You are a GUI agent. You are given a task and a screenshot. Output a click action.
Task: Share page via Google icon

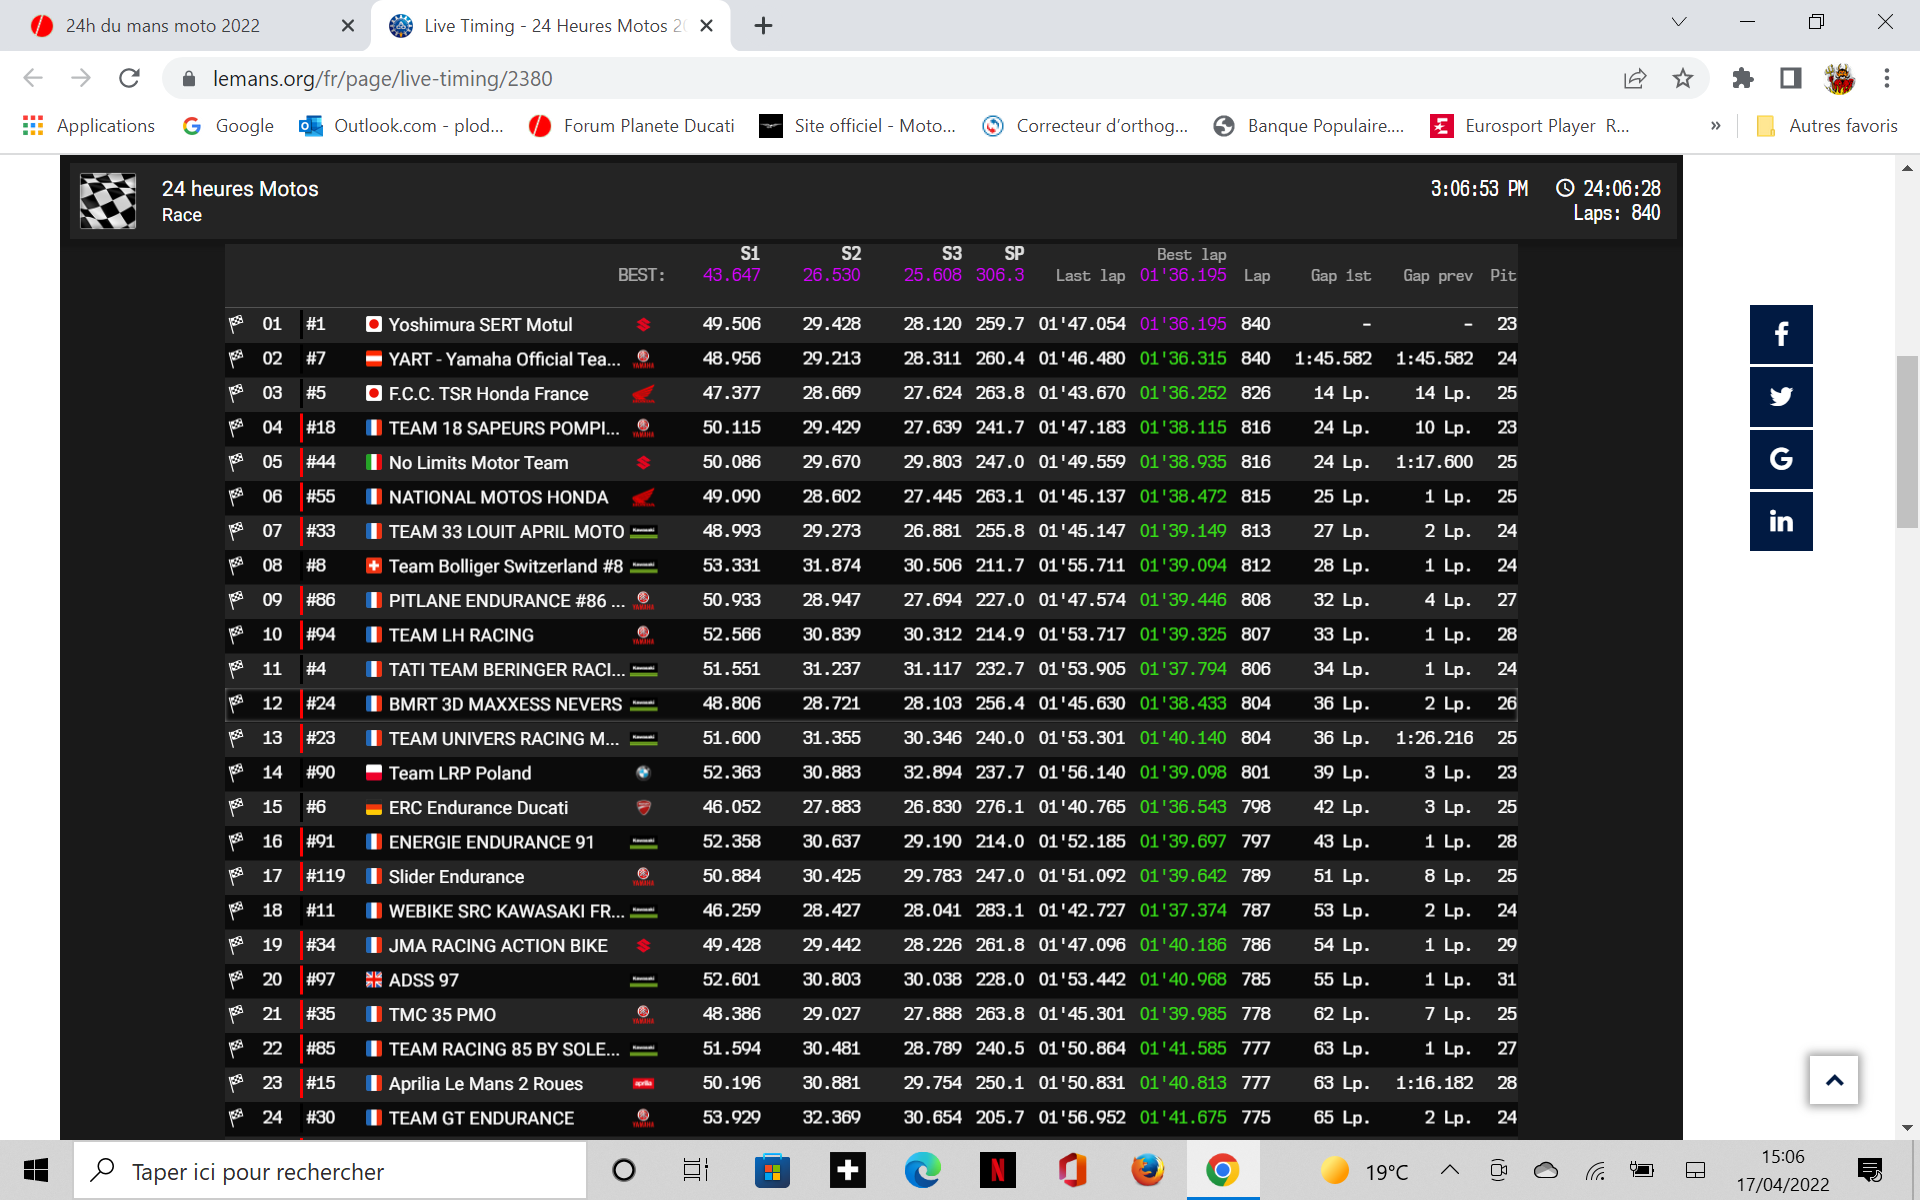click(1781, 459)
